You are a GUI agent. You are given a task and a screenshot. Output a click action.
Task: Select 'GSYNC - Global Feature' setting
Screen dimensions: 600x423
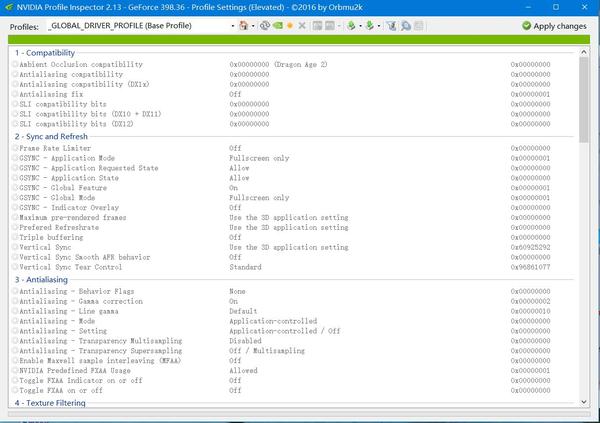pos(293,188)
